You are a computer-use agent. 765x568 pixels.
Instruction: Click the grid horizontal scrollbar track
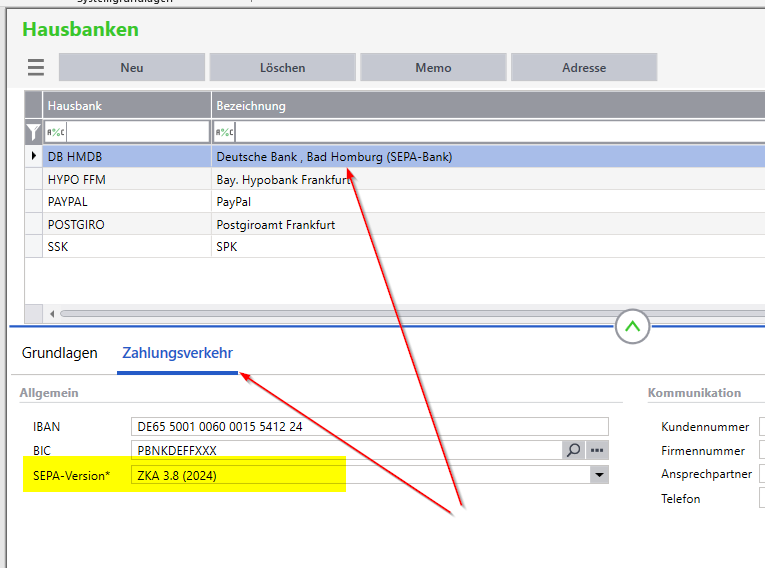(x=412, y=314)
